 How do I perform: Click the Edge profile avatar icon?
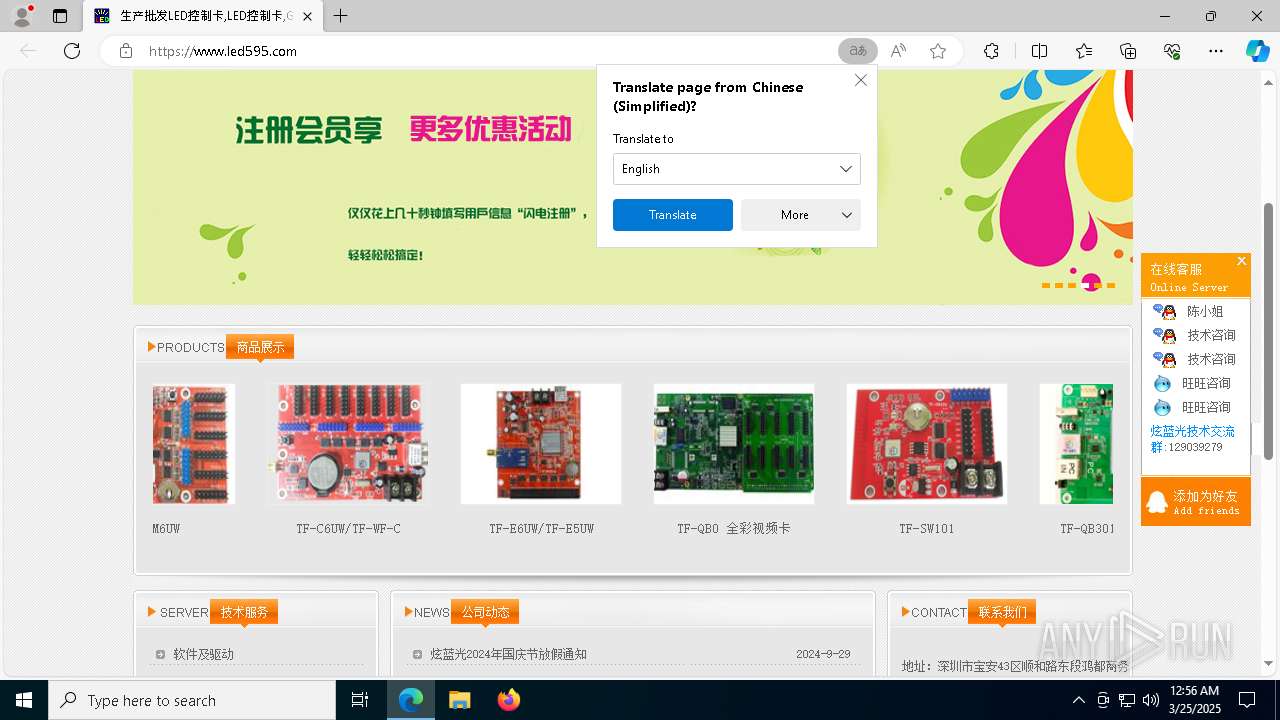[x=22, y=16]
